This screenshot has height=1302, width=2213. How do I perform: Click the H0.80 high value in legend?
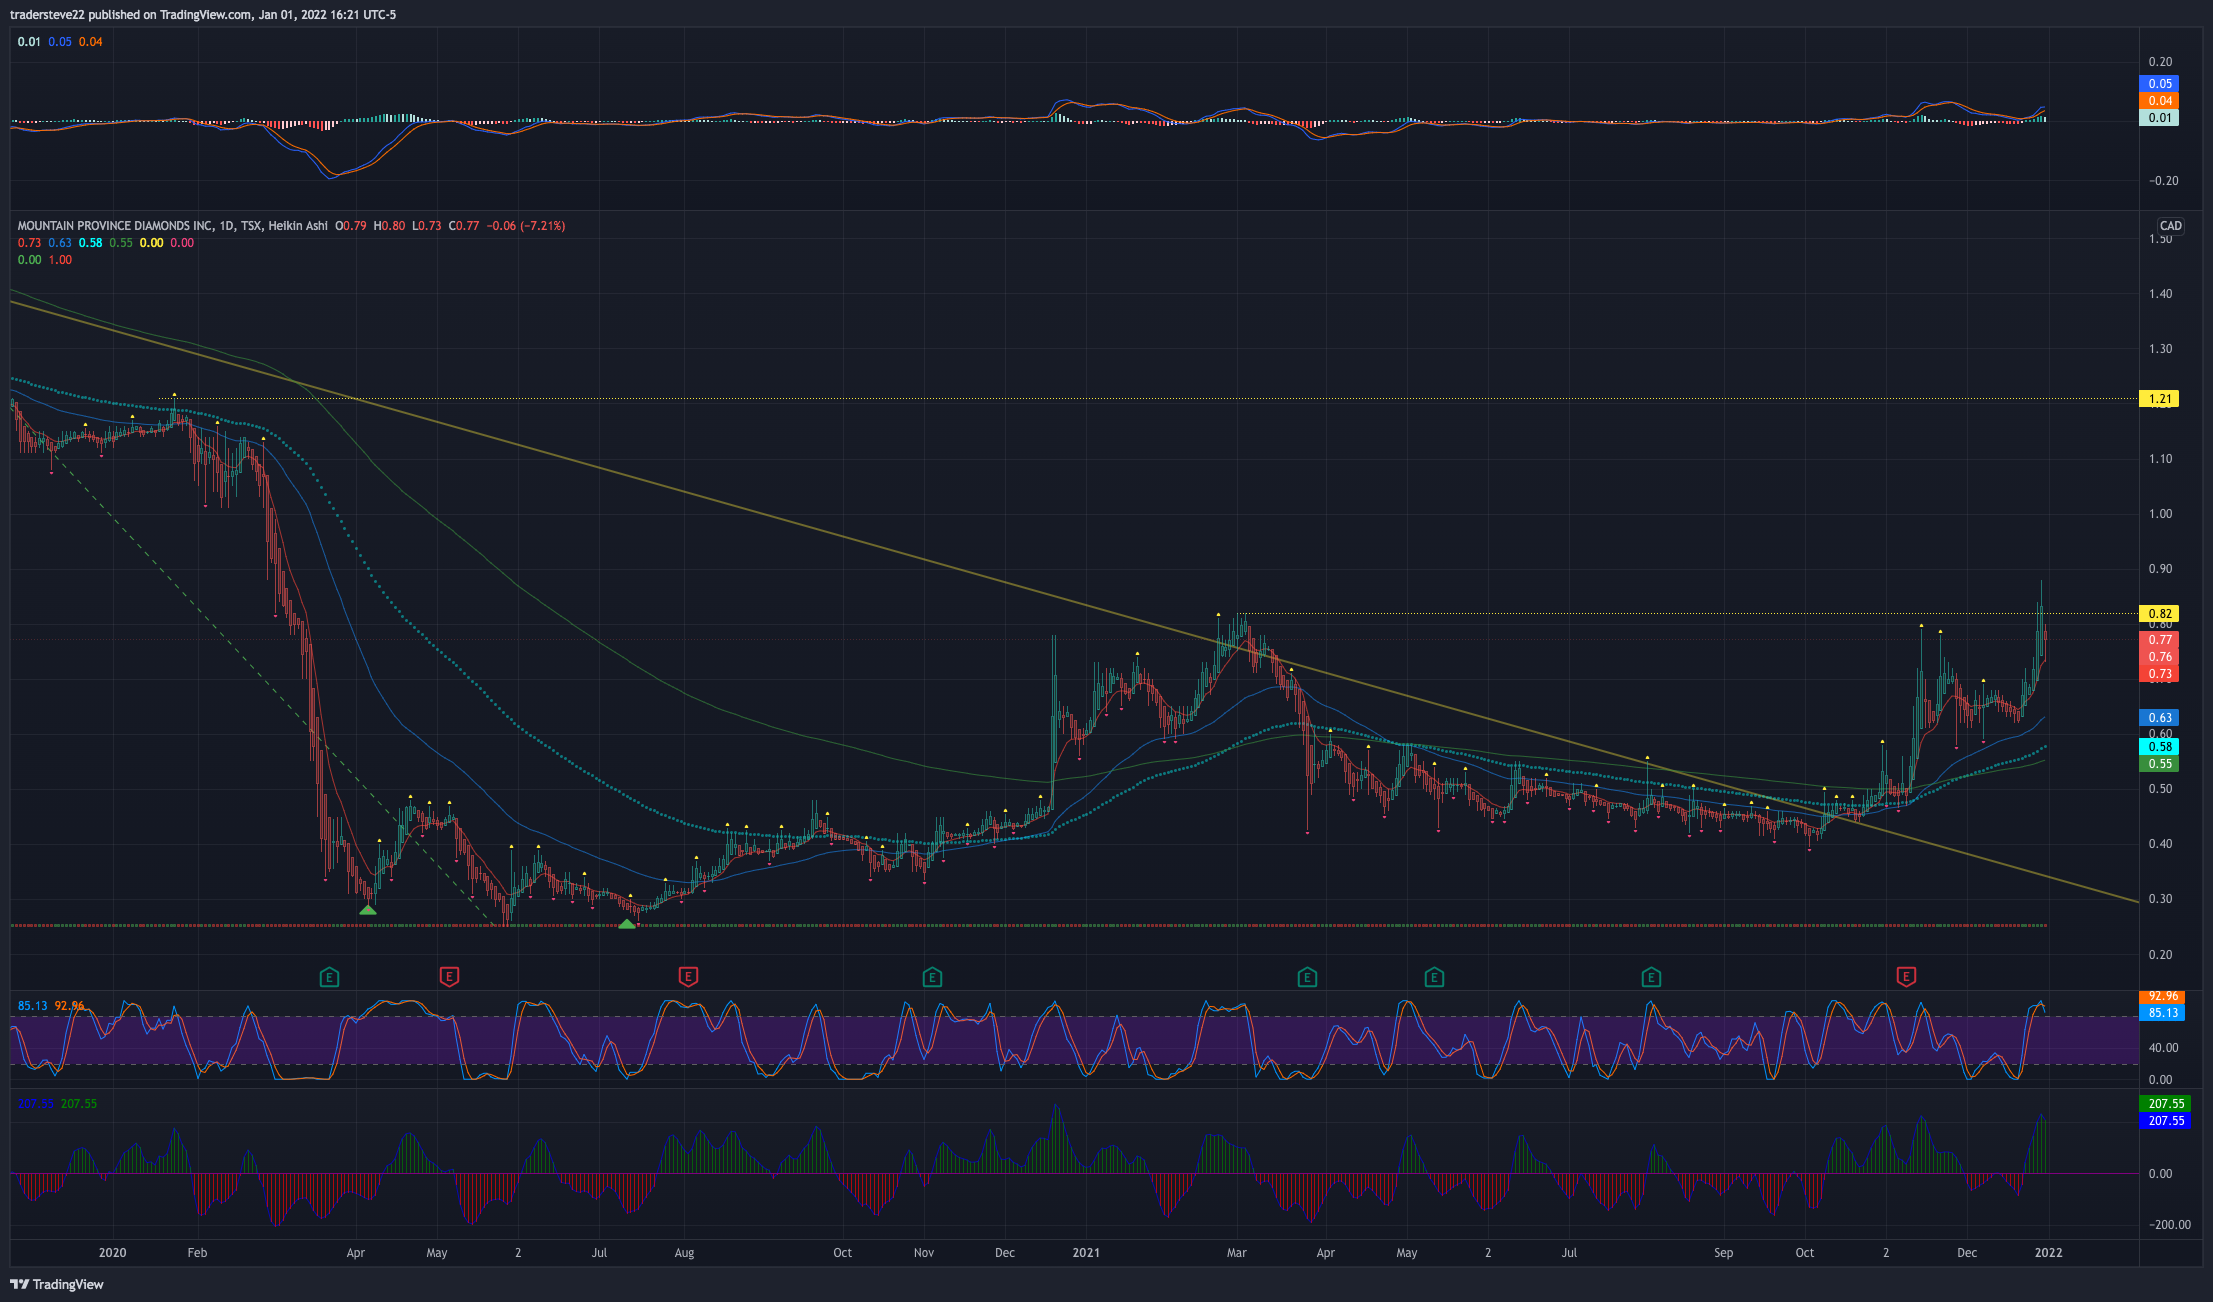click(389, 226)
